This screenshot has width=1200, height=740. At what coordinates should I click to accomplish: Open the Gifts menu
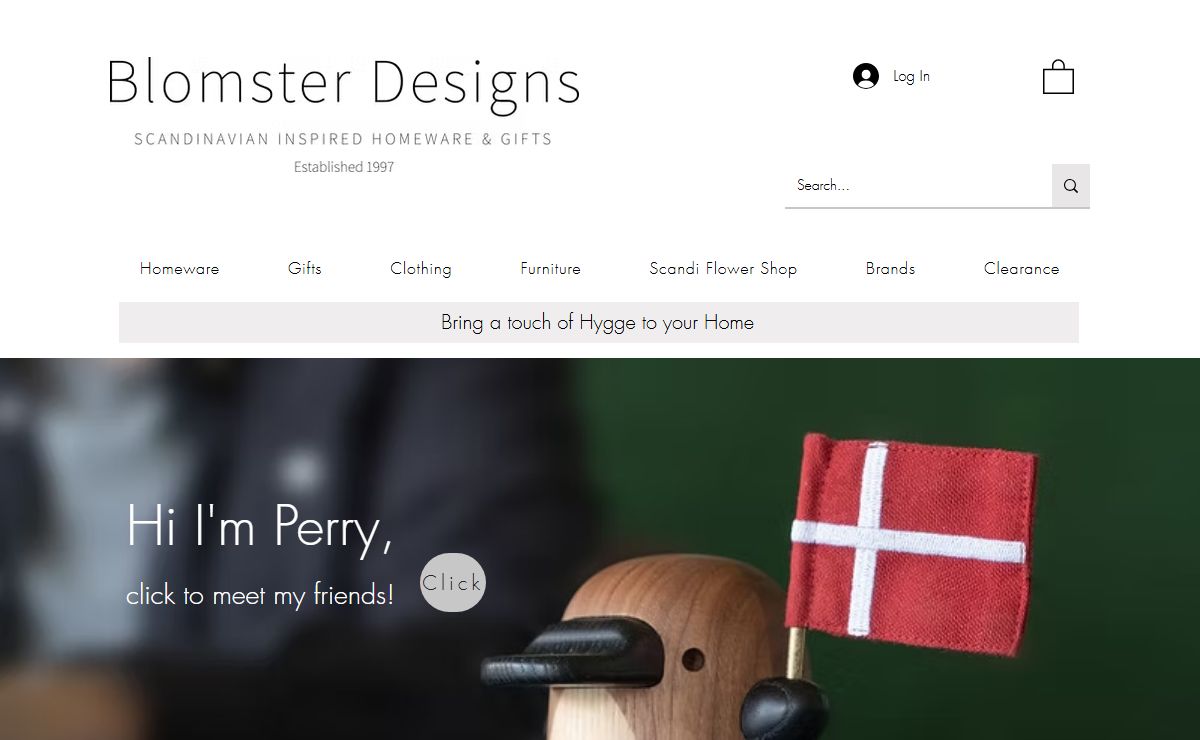click(305, 268)
